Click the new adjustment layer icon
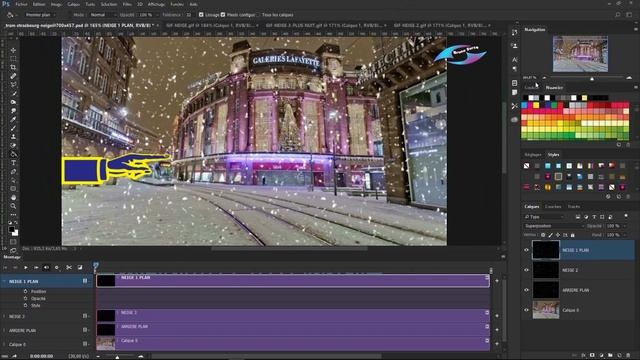This screenshot has width=640, height=360. pos(601,356)
